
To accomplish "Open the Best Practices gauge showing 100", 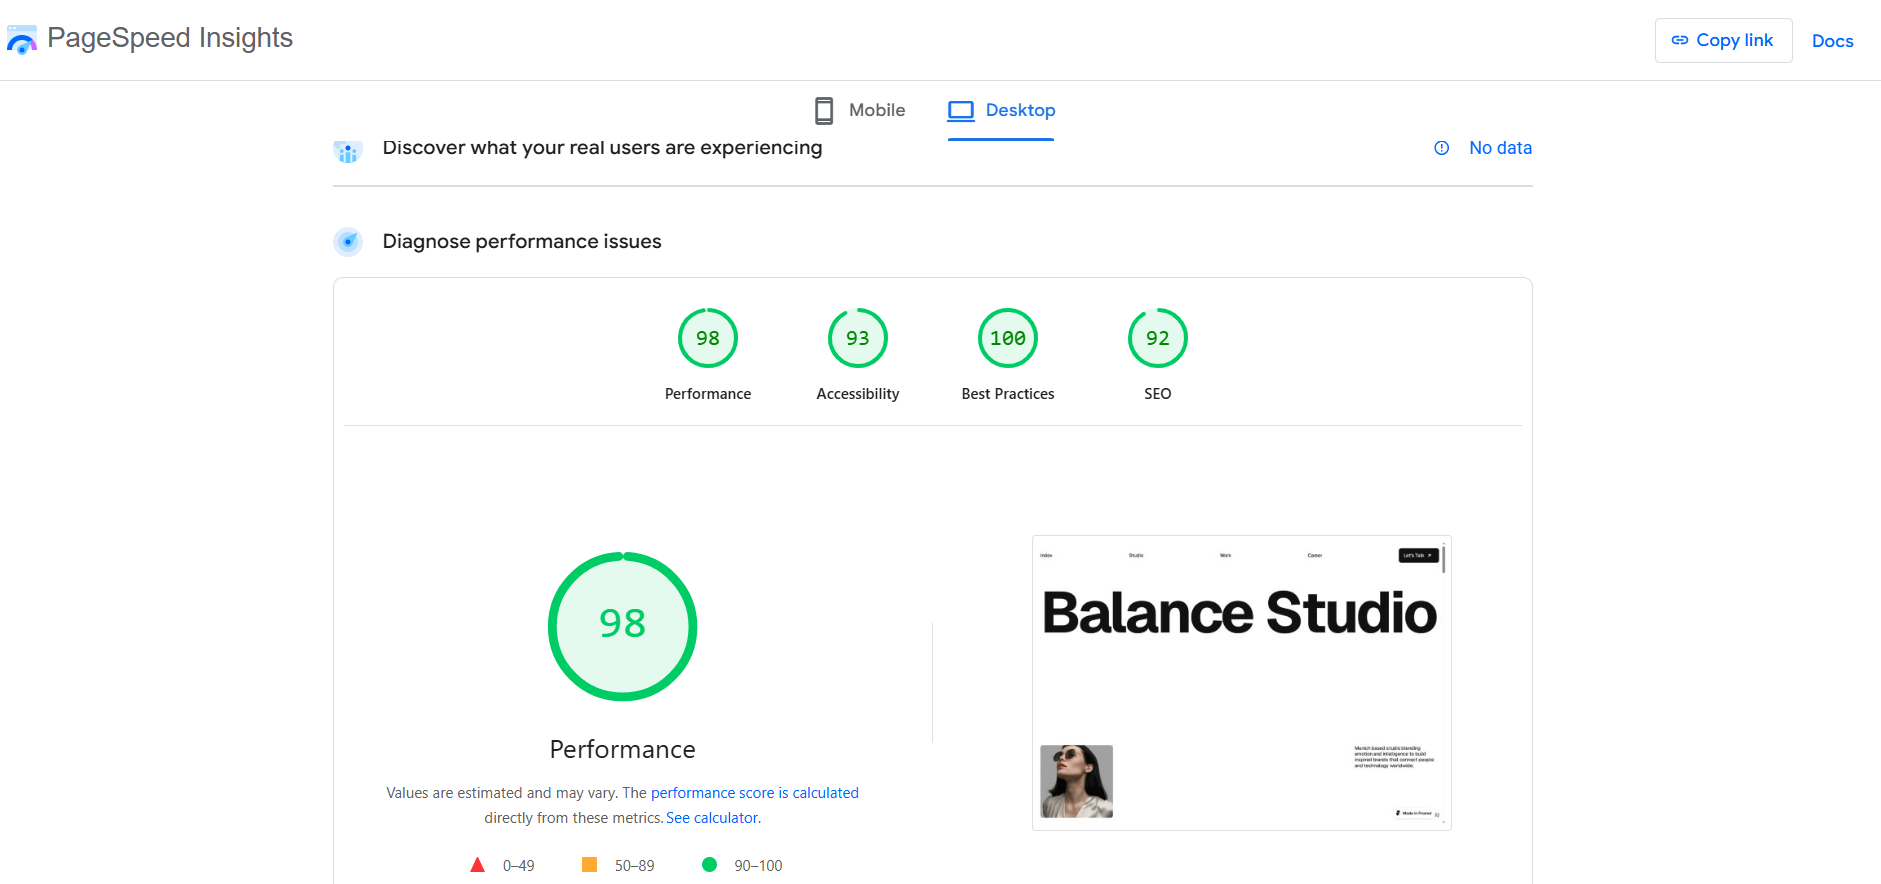I will tap(1007, 339).
